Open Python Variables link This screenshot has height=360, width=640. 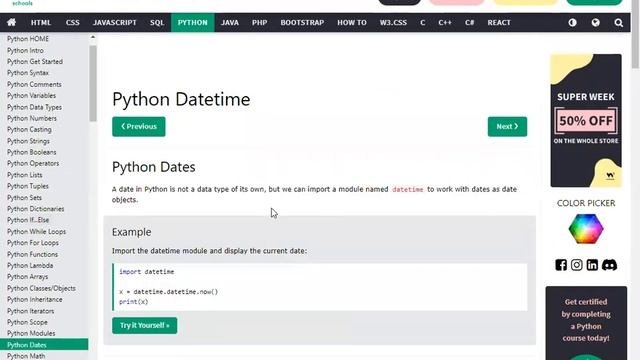tap(31, 96)
